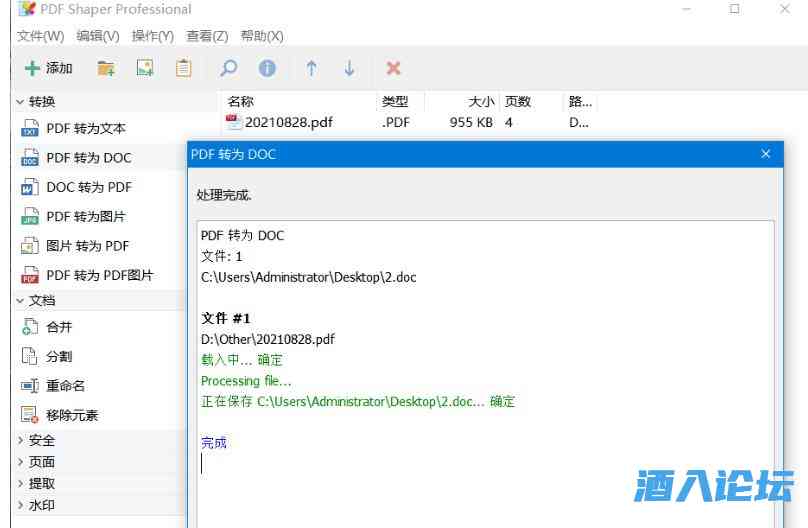The height and width of the screenshot is (528, 808).
Task: Click the magnifier preview icon
Action: coord(229,68)
